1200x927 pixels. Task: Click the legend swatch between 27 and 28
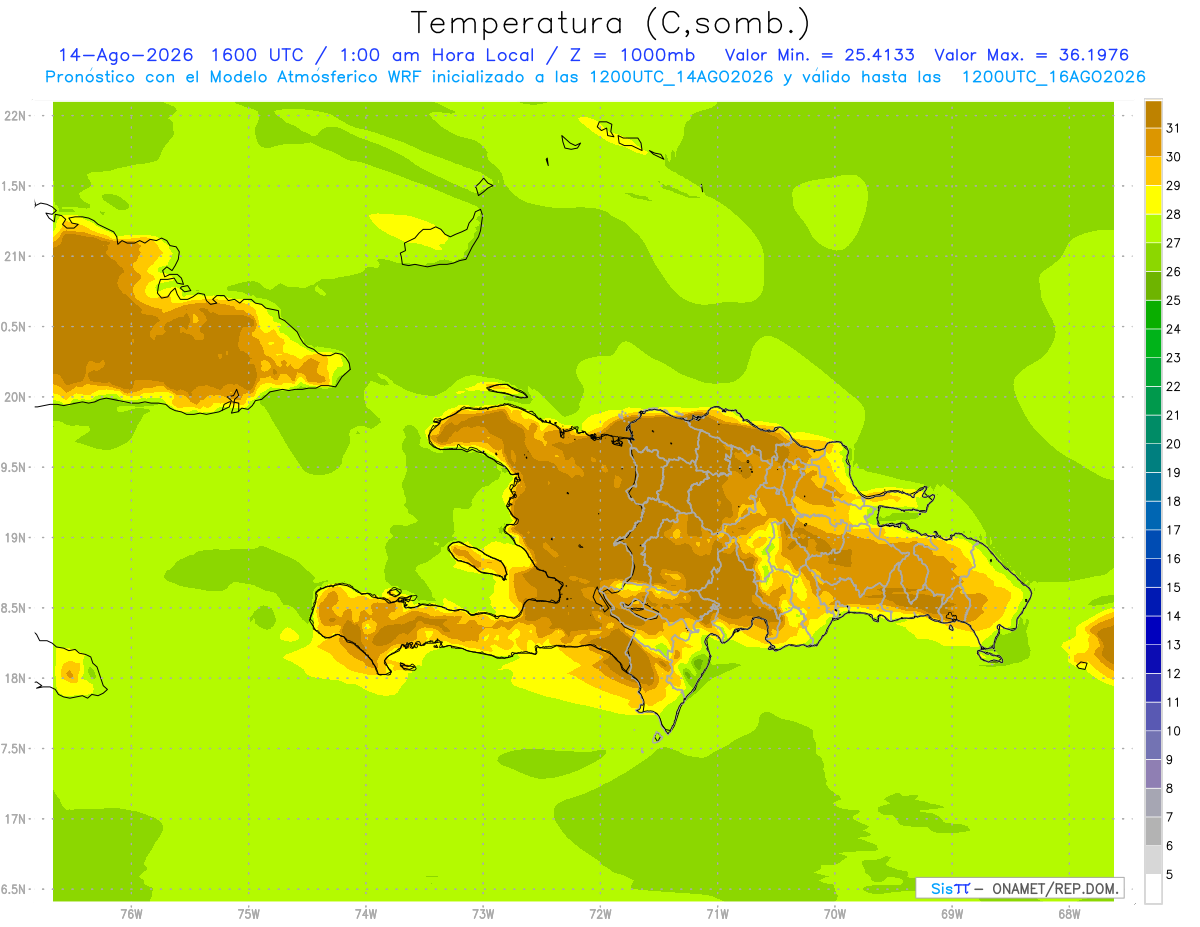point(1153,227)
